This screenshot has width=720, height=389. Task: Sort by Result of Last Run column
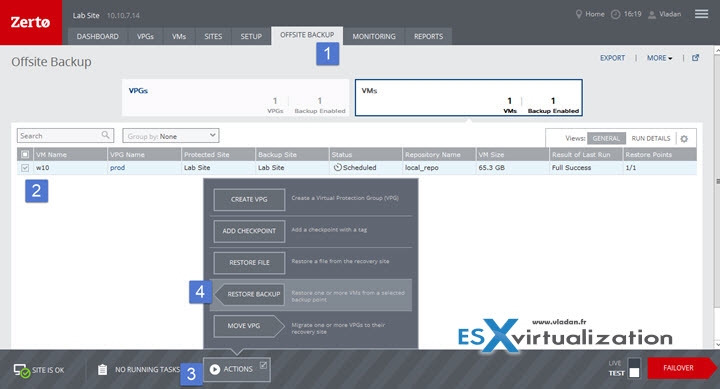586,154
